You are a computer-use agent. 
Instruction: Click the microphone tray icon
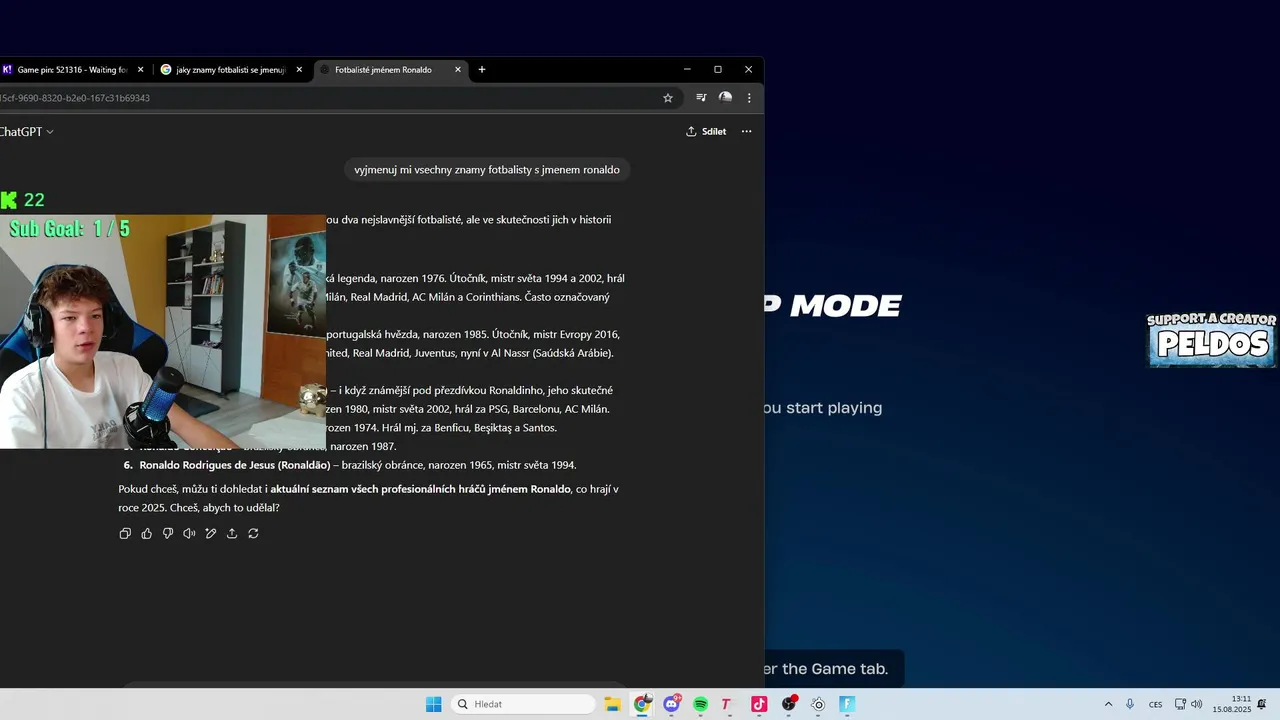click(1130, 704)
